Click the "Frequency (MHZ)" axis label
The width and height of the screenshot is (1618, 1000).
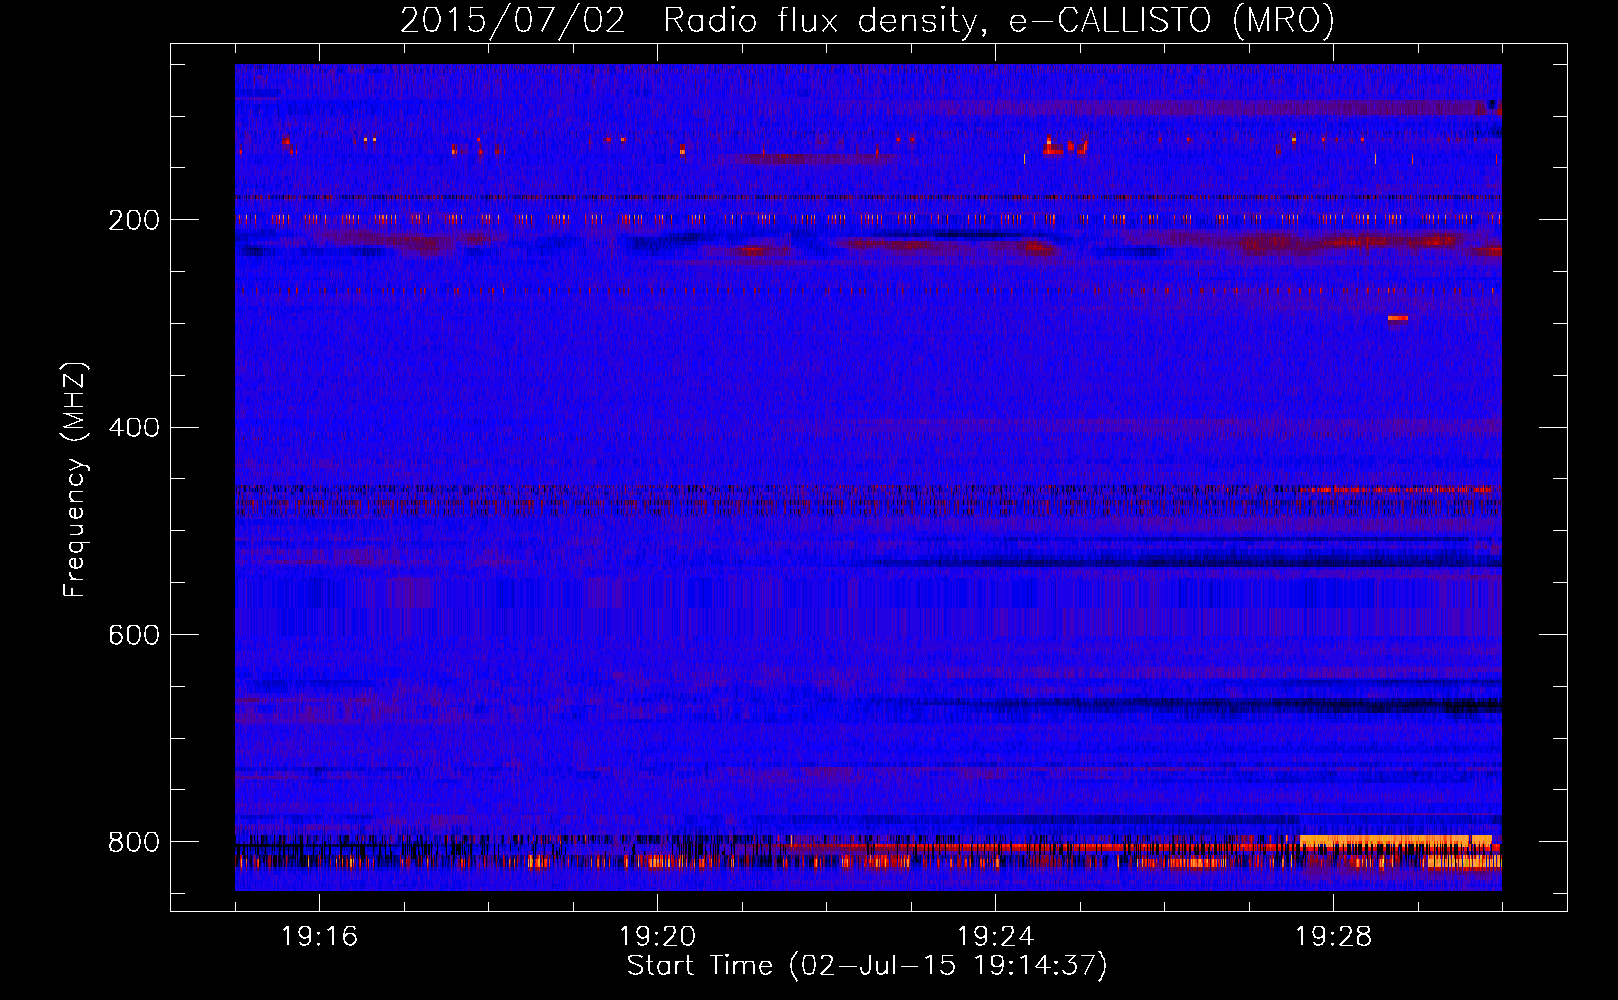tap(75, 480)
